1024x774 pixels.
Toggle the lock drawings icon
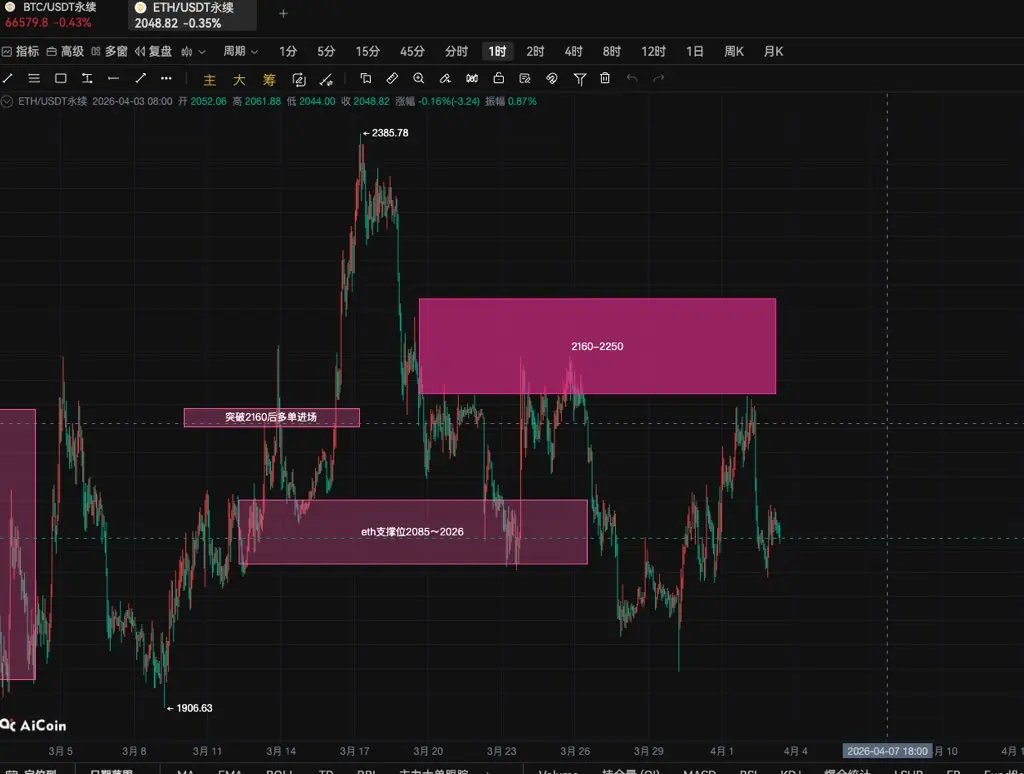point(498,78)
